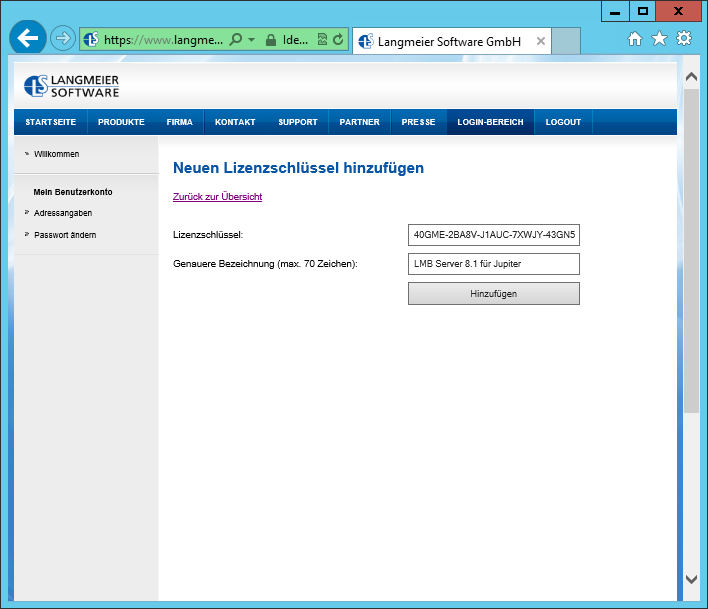708x609 pixels.
Task: Follow the Zurück zur Übersicht link
Action: tap(217, 197)
